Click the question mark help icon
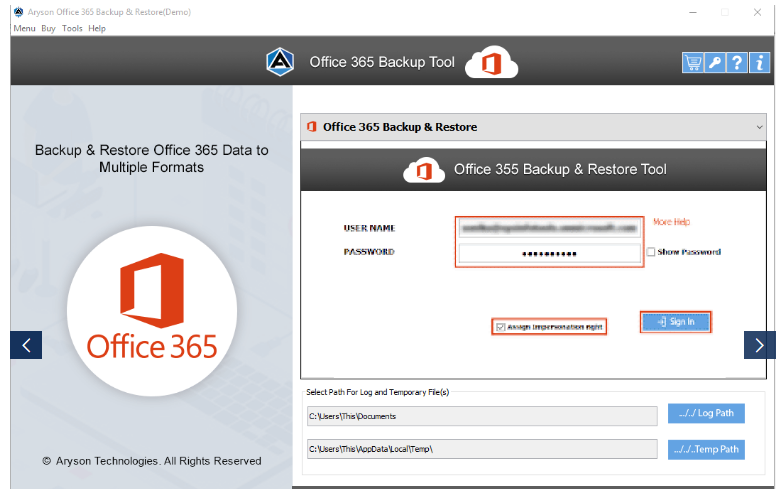Screen dimensions: 778x489 coord(736,63)
